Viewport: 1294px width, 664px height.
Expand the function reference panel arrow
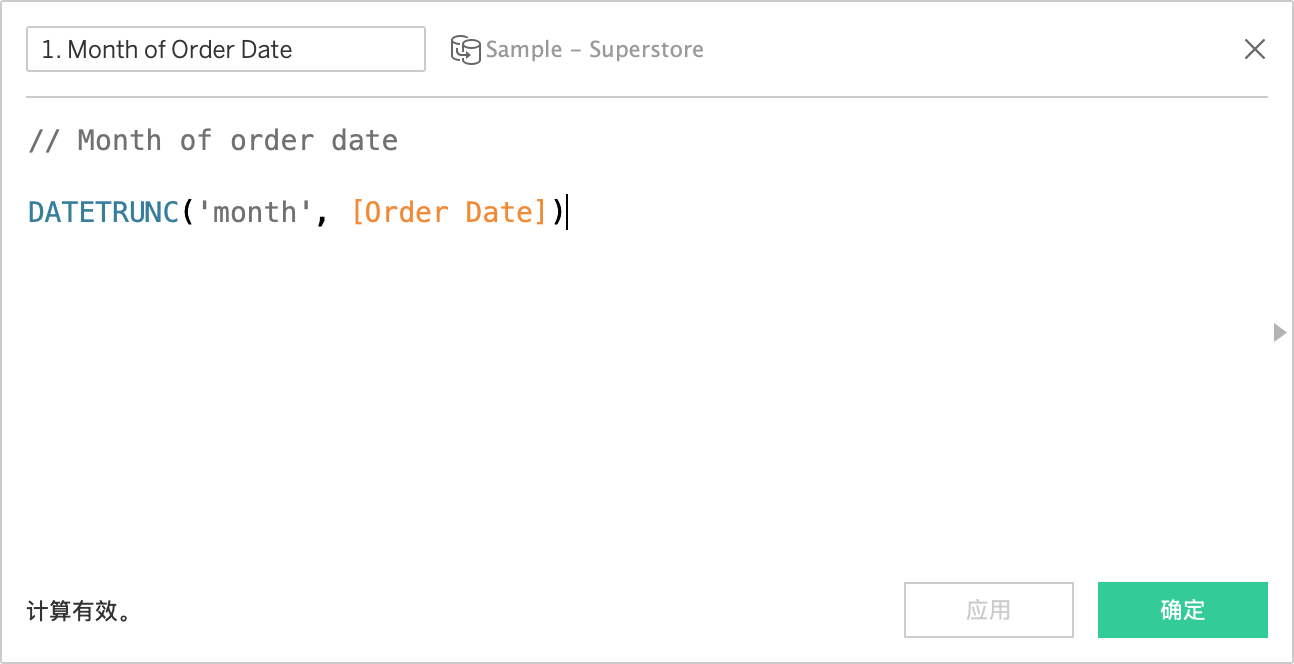(1279, 333)
